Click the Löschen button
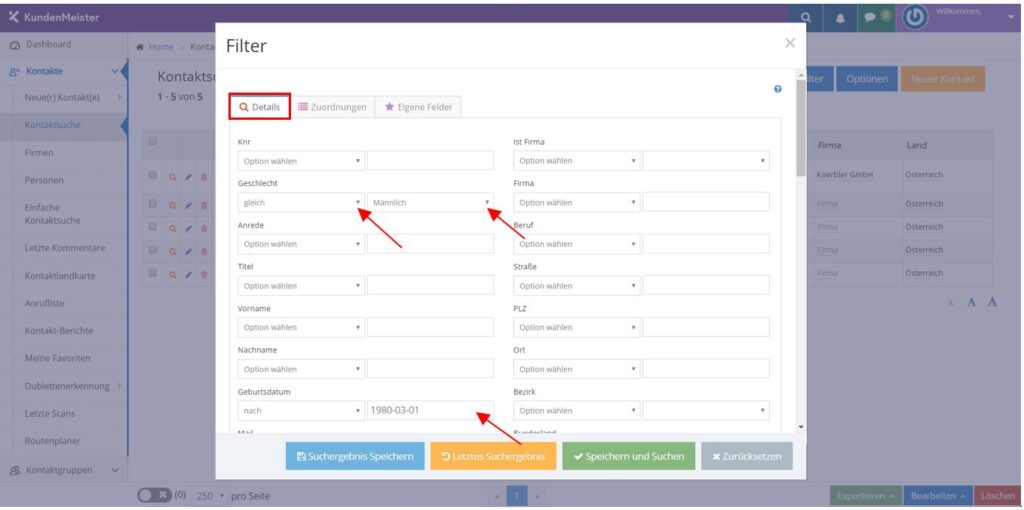1024x510 pixels. click(998, 496)
